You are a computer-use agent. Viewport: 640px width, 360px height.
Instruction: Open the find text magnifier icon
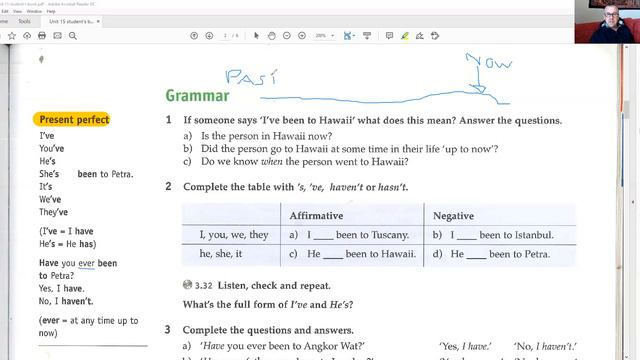(73, 36)
